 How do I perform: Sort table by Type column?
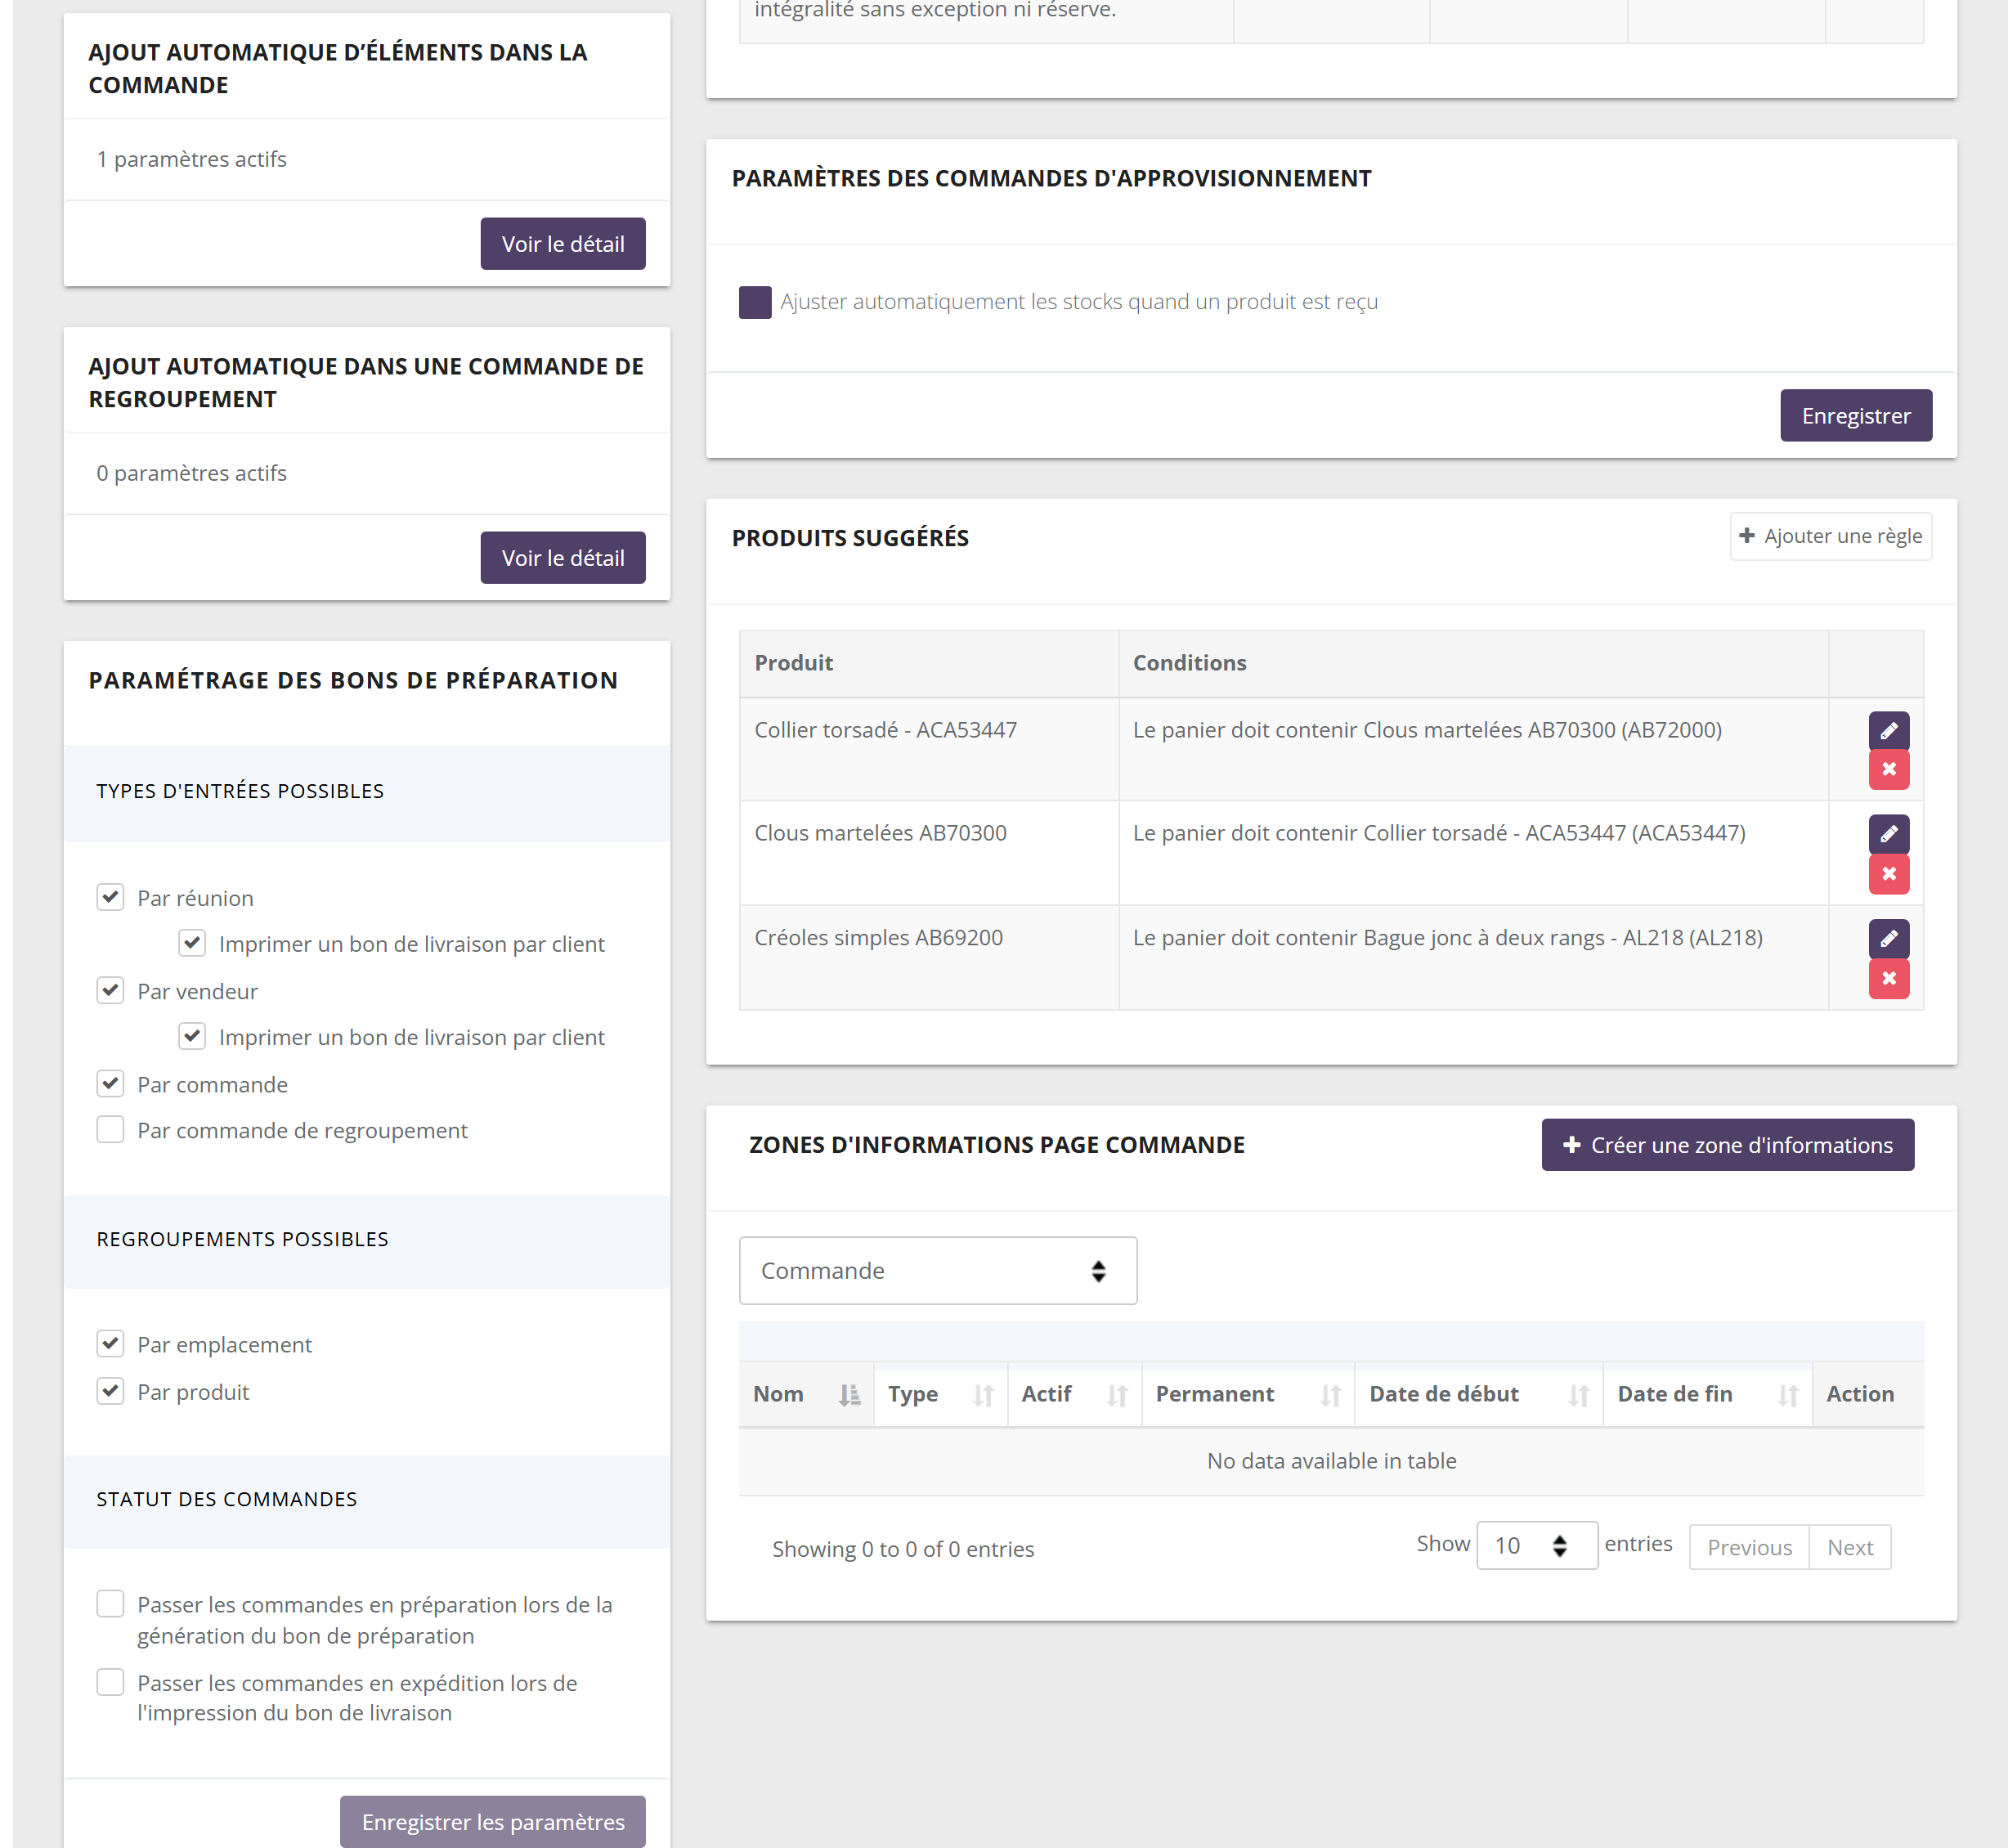940,1394
